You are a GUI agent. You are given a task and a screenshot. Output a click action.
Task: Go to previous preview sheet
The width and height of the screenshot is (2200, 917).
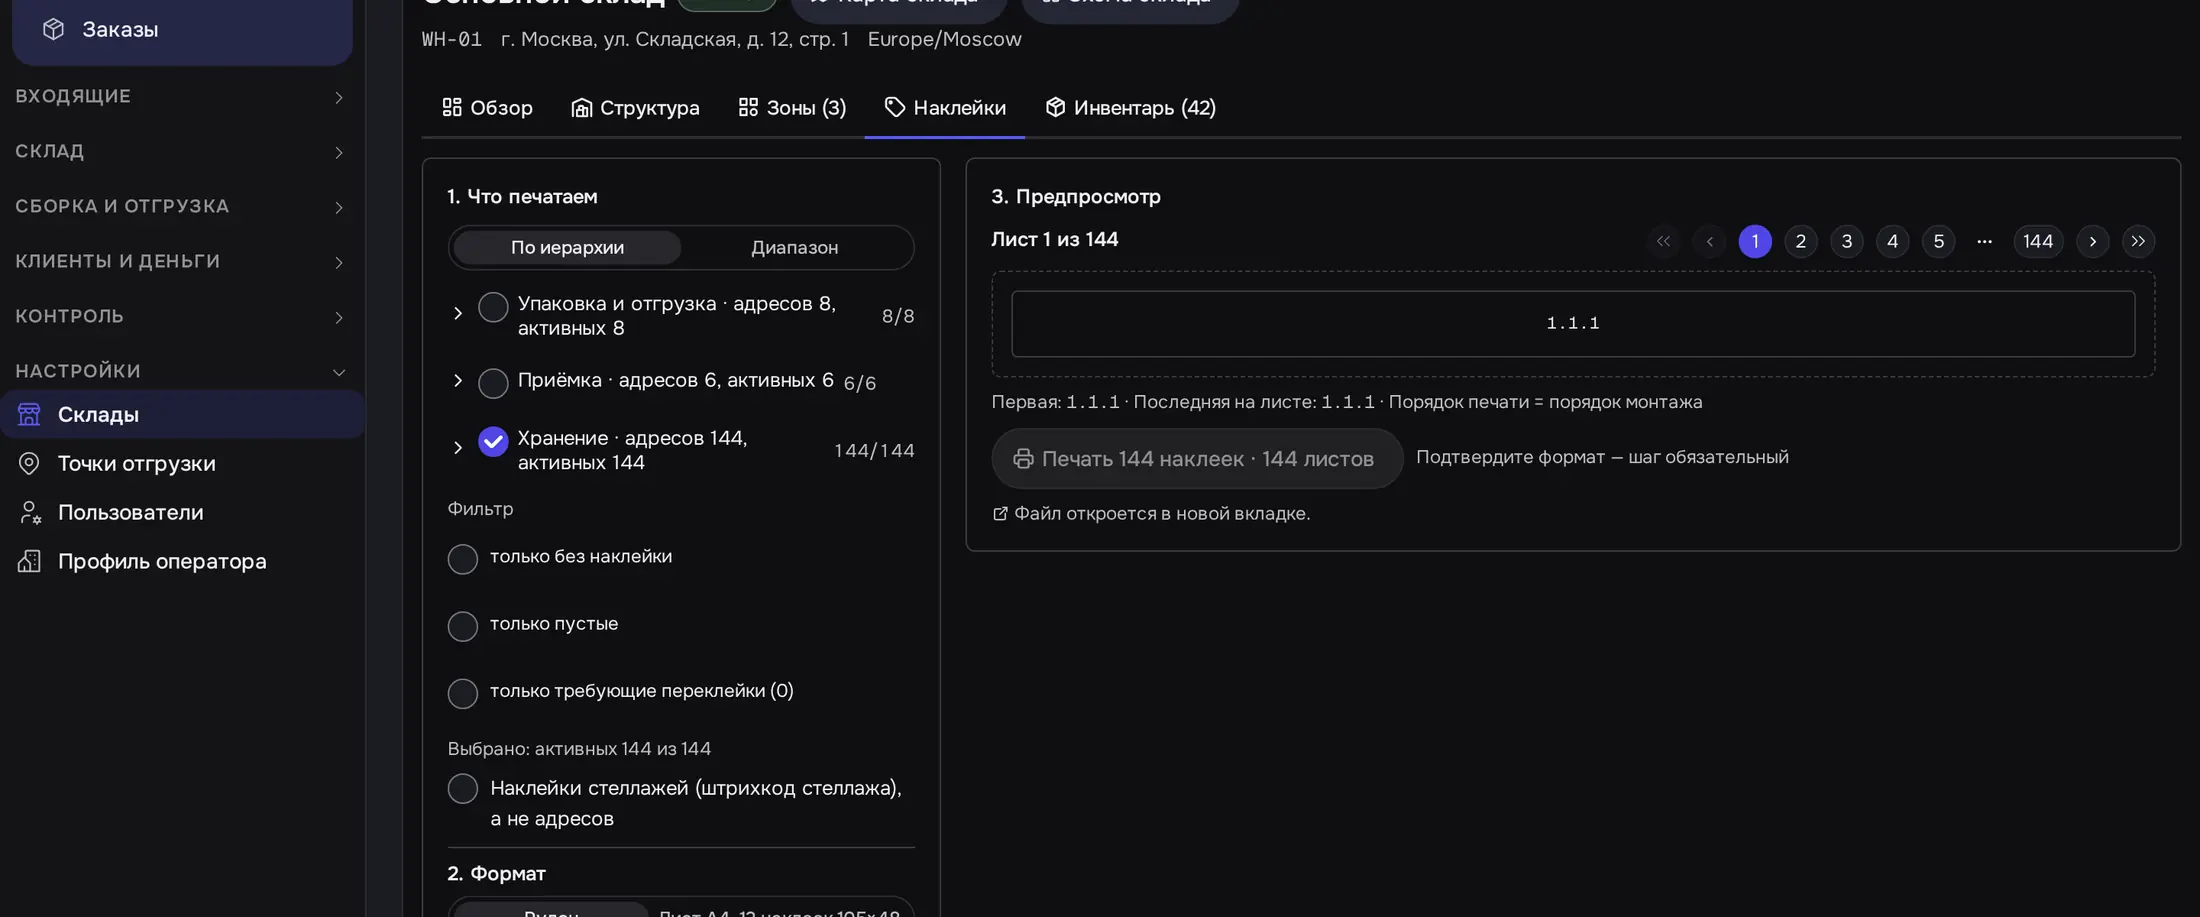tap(1709, 241)
